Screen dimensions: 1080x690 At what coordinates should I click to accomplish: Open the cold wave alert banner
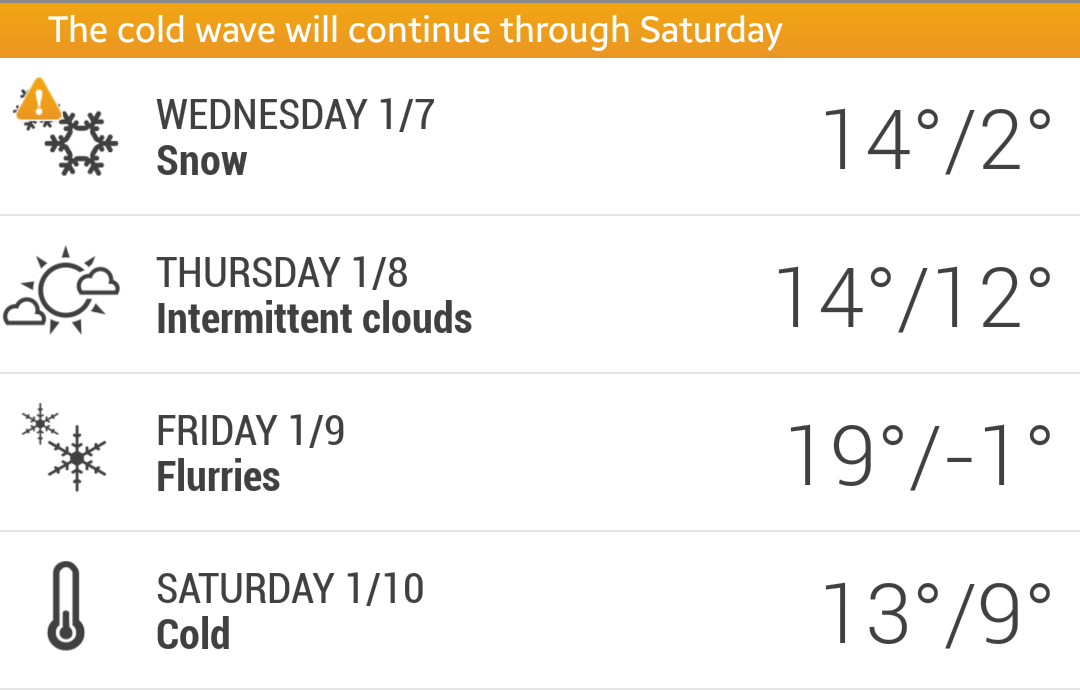click(415, 30)
